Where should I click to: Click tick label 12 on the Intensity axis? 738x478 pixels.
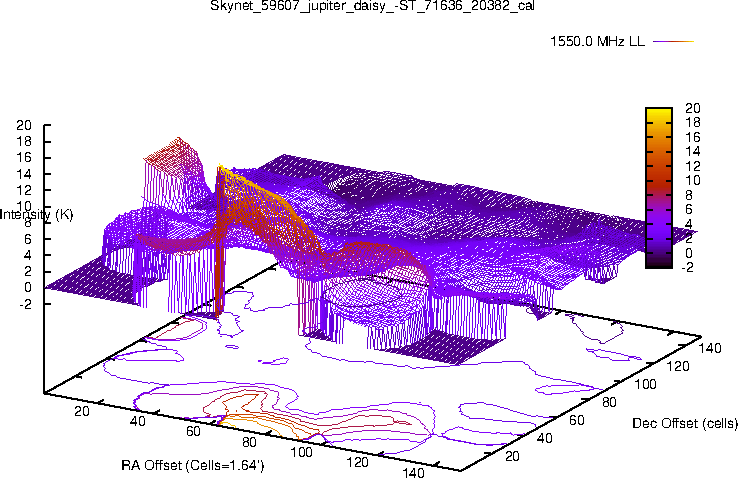coord(24,190)
